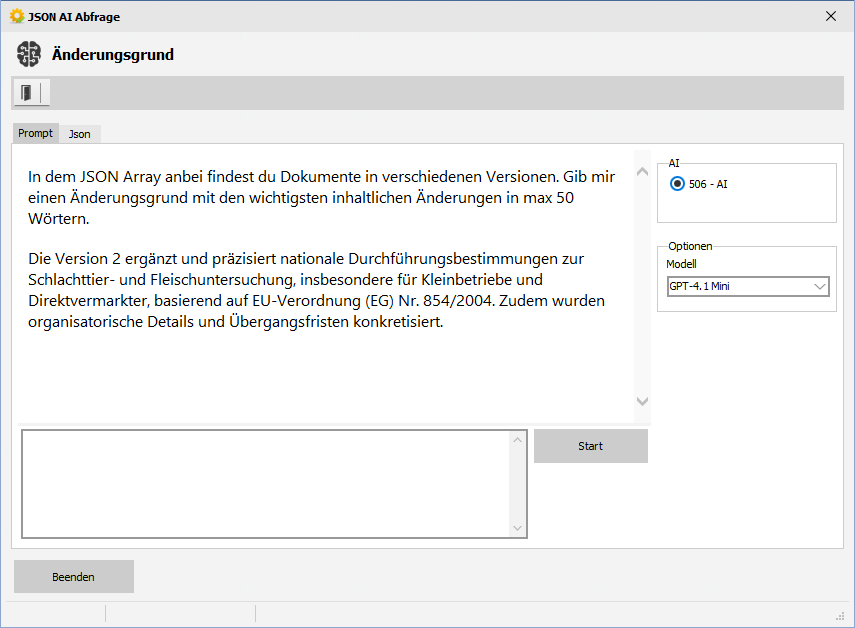855x628 pixels.
Task: Click the up arrow of the lower input box scrollbar
Action: pos(517,440)
